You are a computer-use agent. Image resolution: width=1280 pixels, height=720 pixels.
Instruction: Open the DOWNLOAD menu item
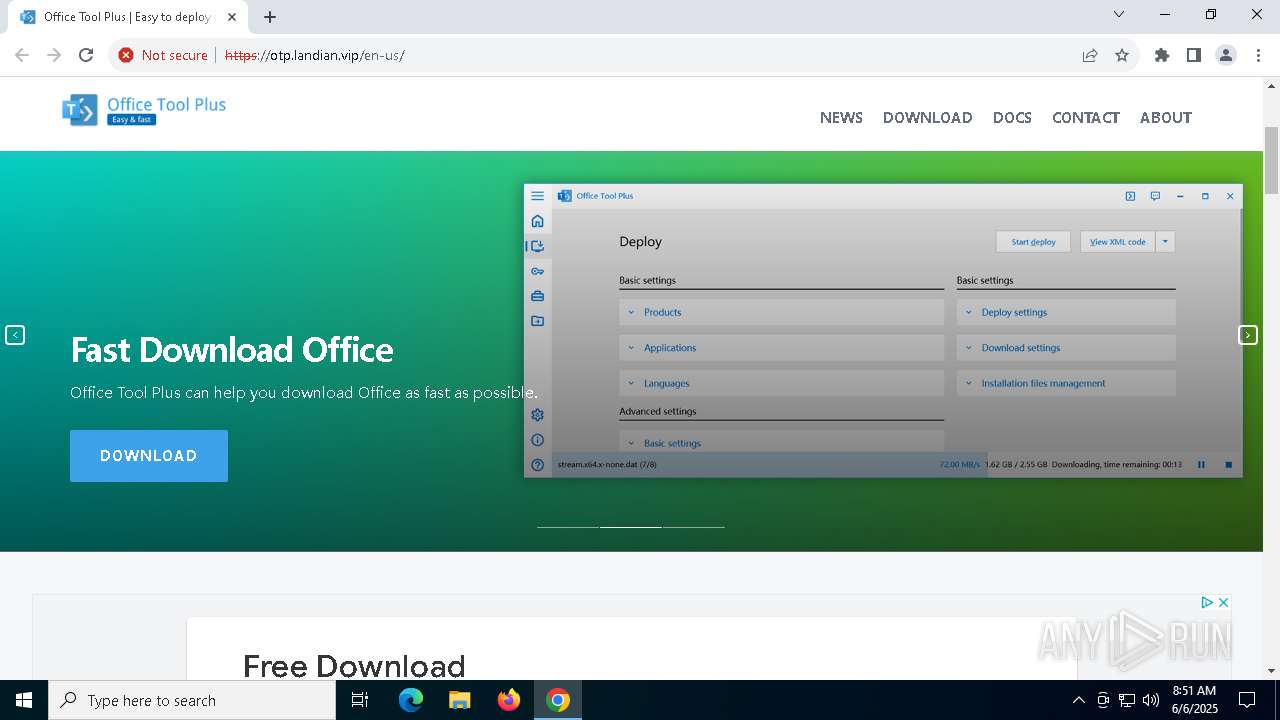point(927,117)
